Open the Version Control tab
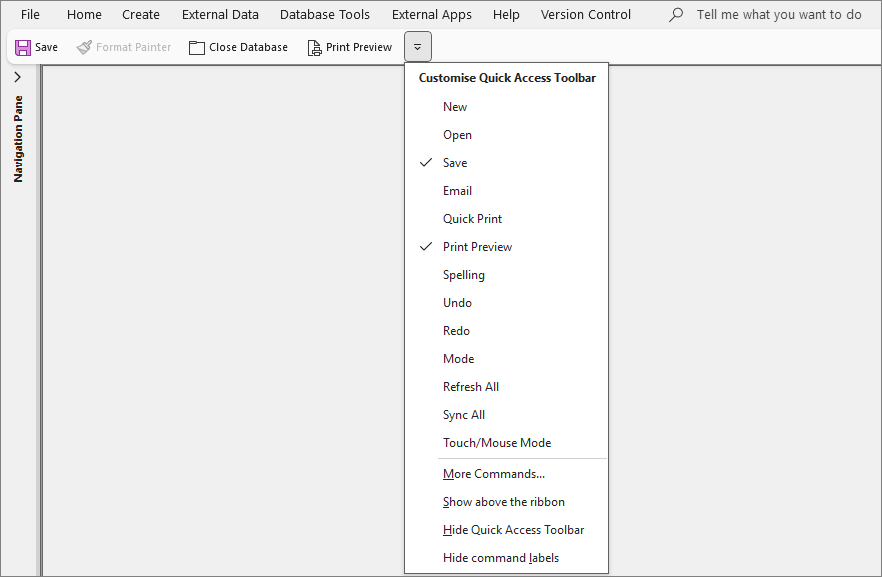 click(586, 15)
